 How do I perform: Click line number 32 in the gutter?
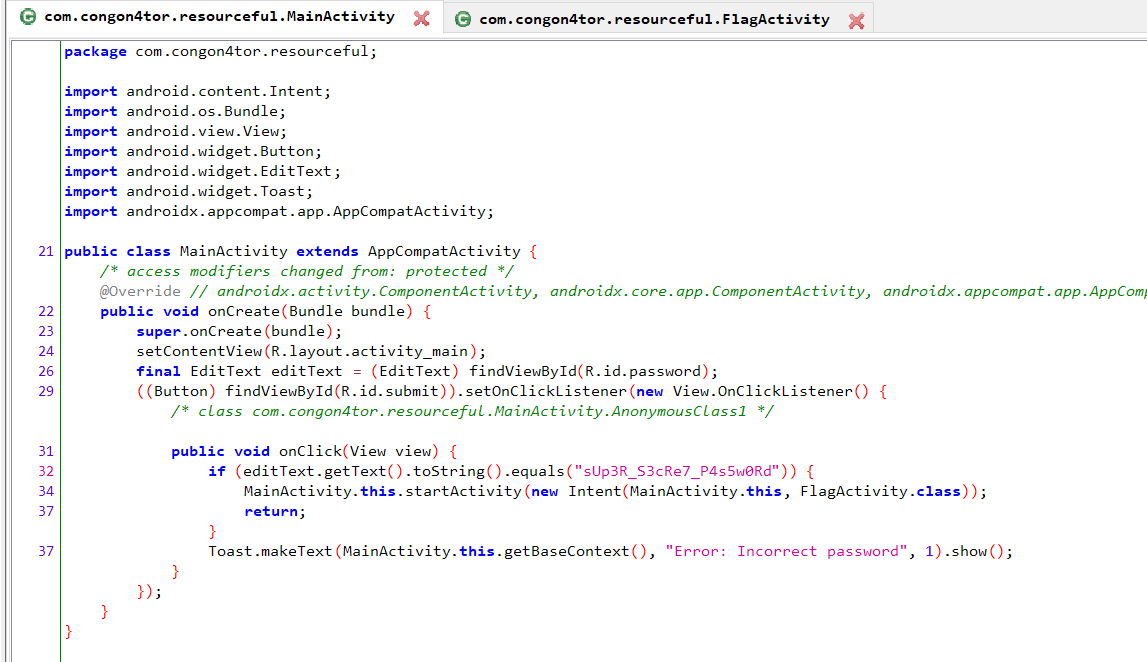46,472
